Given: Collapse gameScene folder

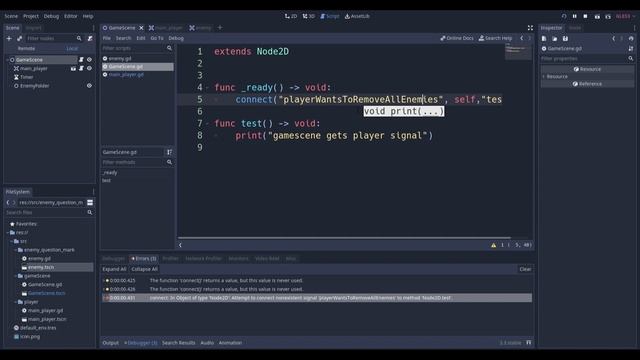Looking at the screenshot, I should (16, 276).
